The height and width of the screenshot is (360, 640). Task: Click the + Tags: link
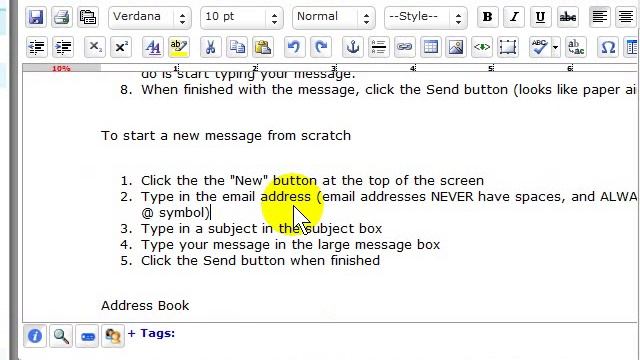point(151,333)
